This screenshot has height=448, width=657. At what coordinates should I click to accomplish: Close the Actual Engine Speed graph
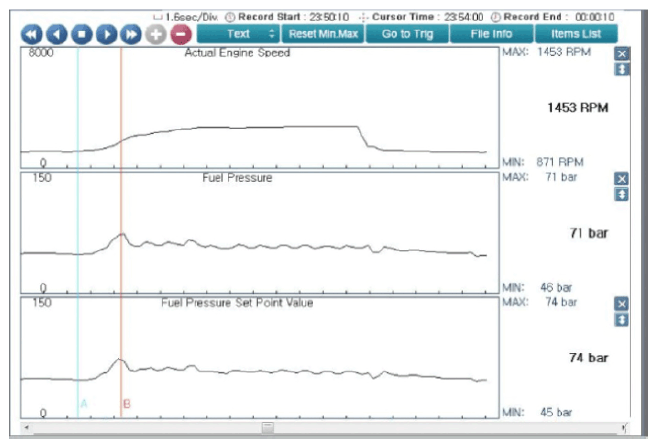click(621, 53)
